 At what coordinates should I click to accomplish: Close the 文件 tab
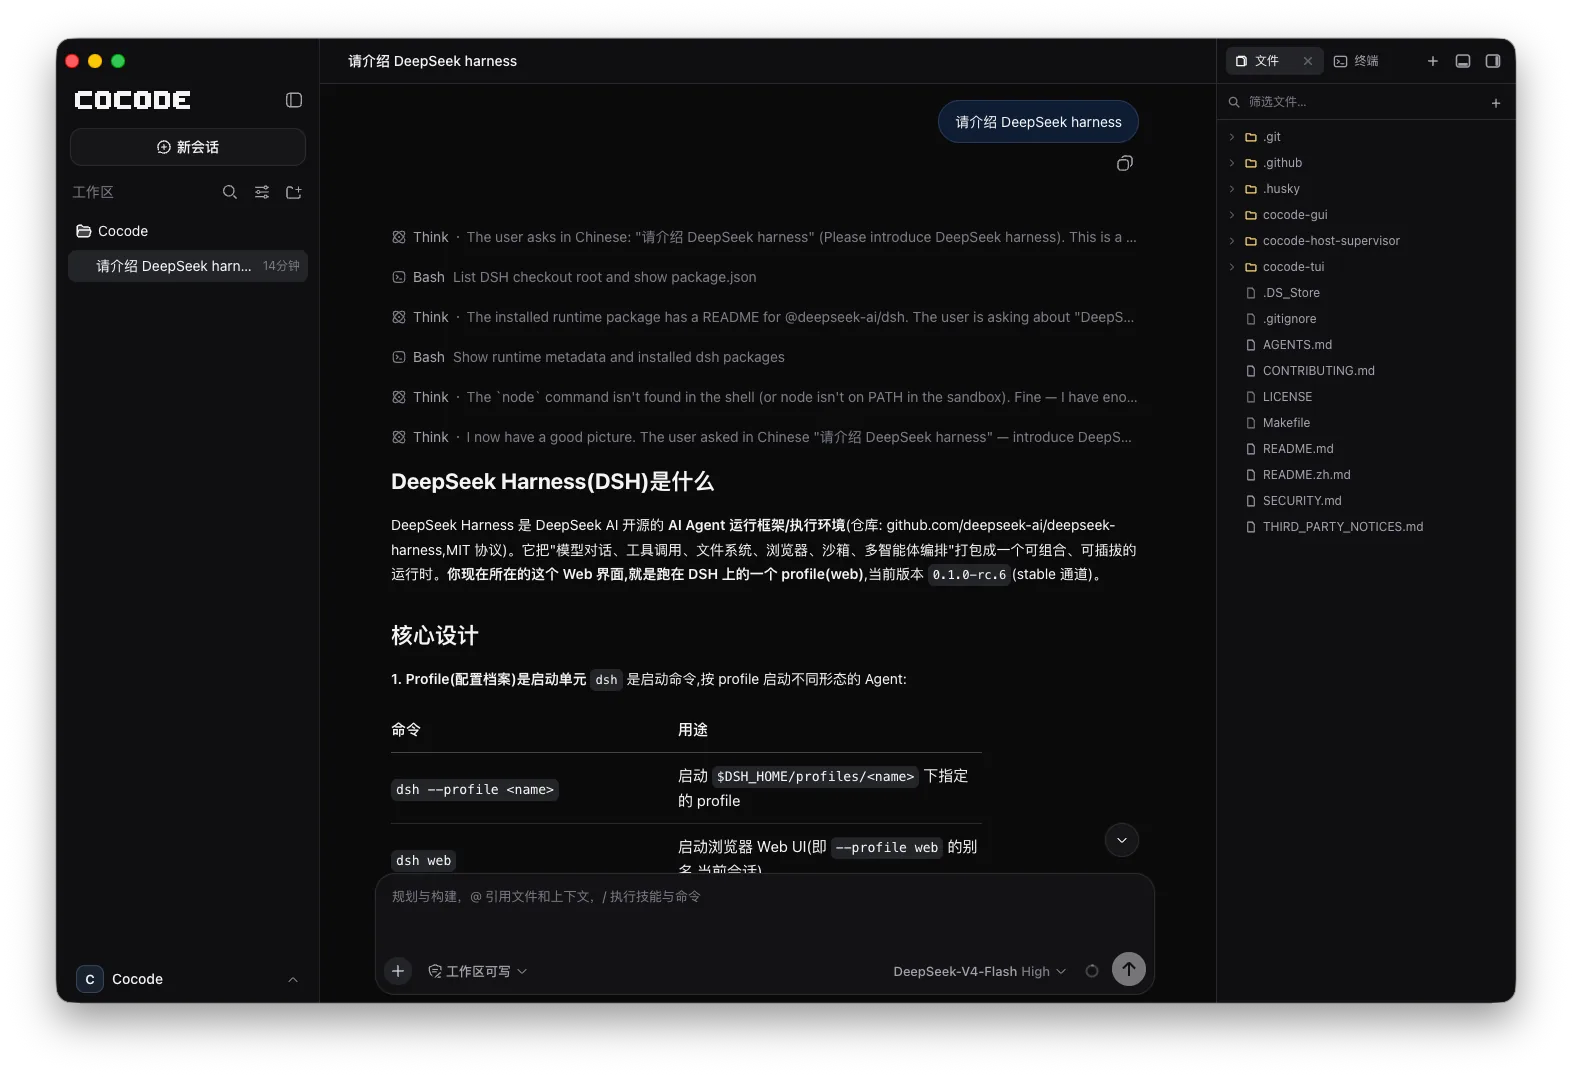pyautogui.click(x=1308, y=61)
